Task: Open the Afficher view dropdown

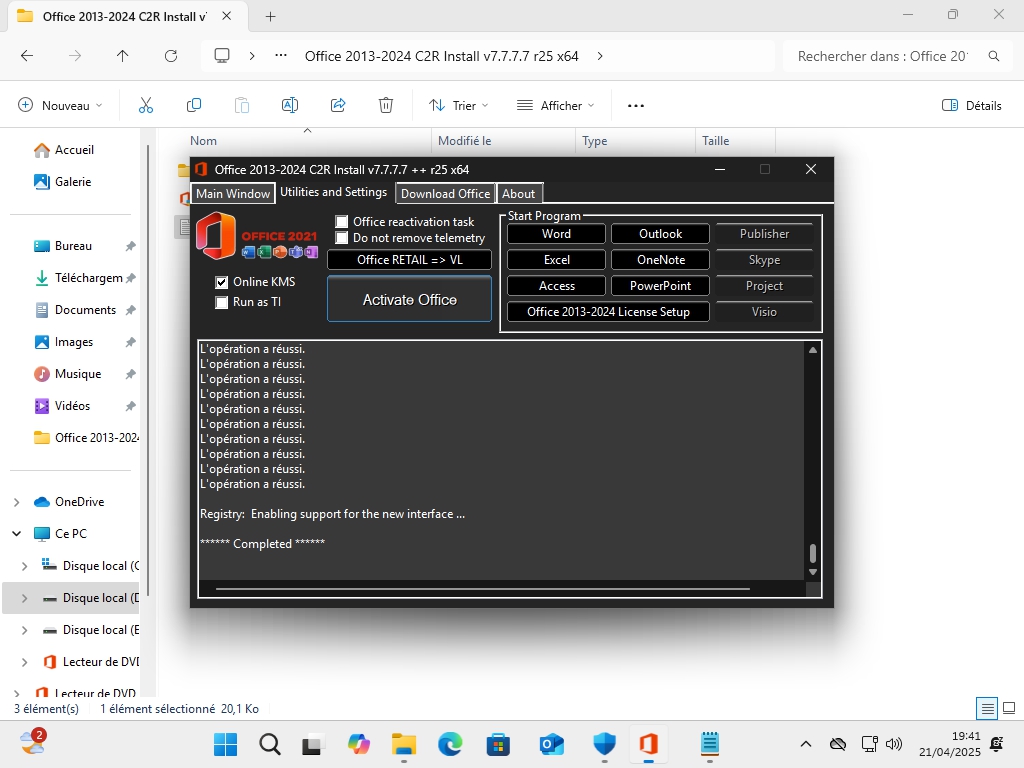Action: pyautogui.click(x=555, y=105)
